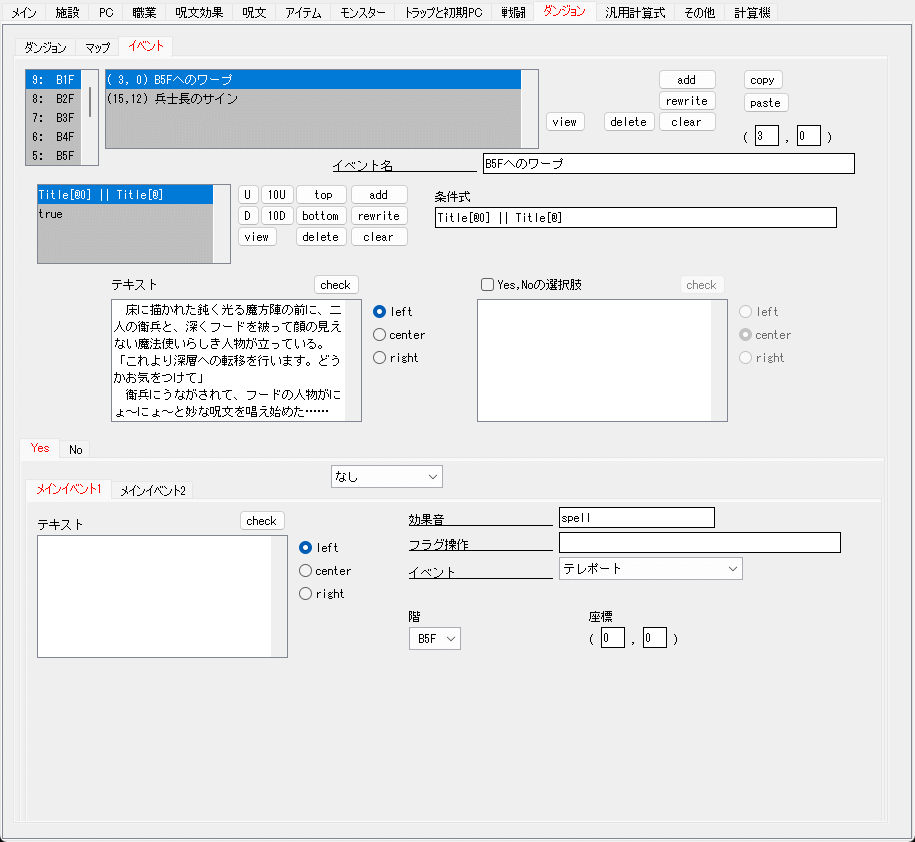Open the 計算機 tab
The image size is (915, 842).
(x=752, y=12)
